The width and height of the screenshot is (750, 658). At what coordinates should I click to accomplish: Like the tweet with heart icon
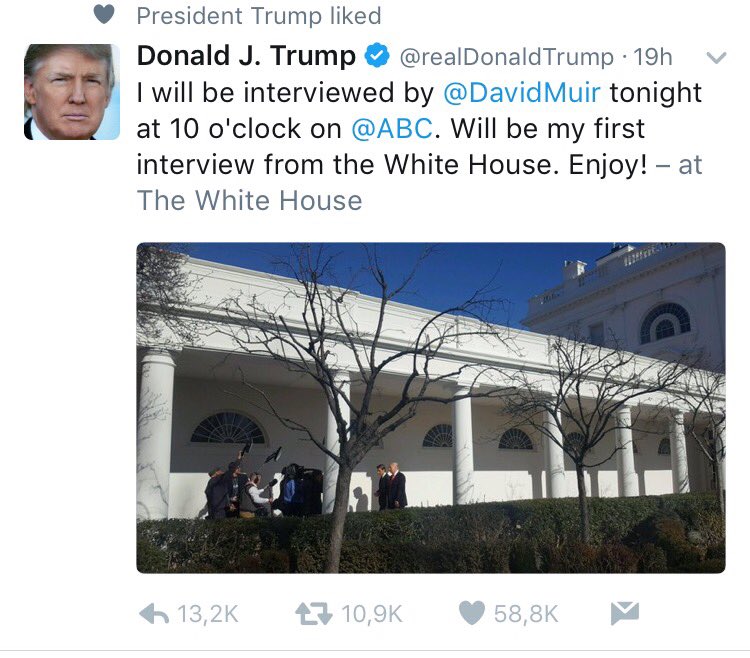(472, 613)
